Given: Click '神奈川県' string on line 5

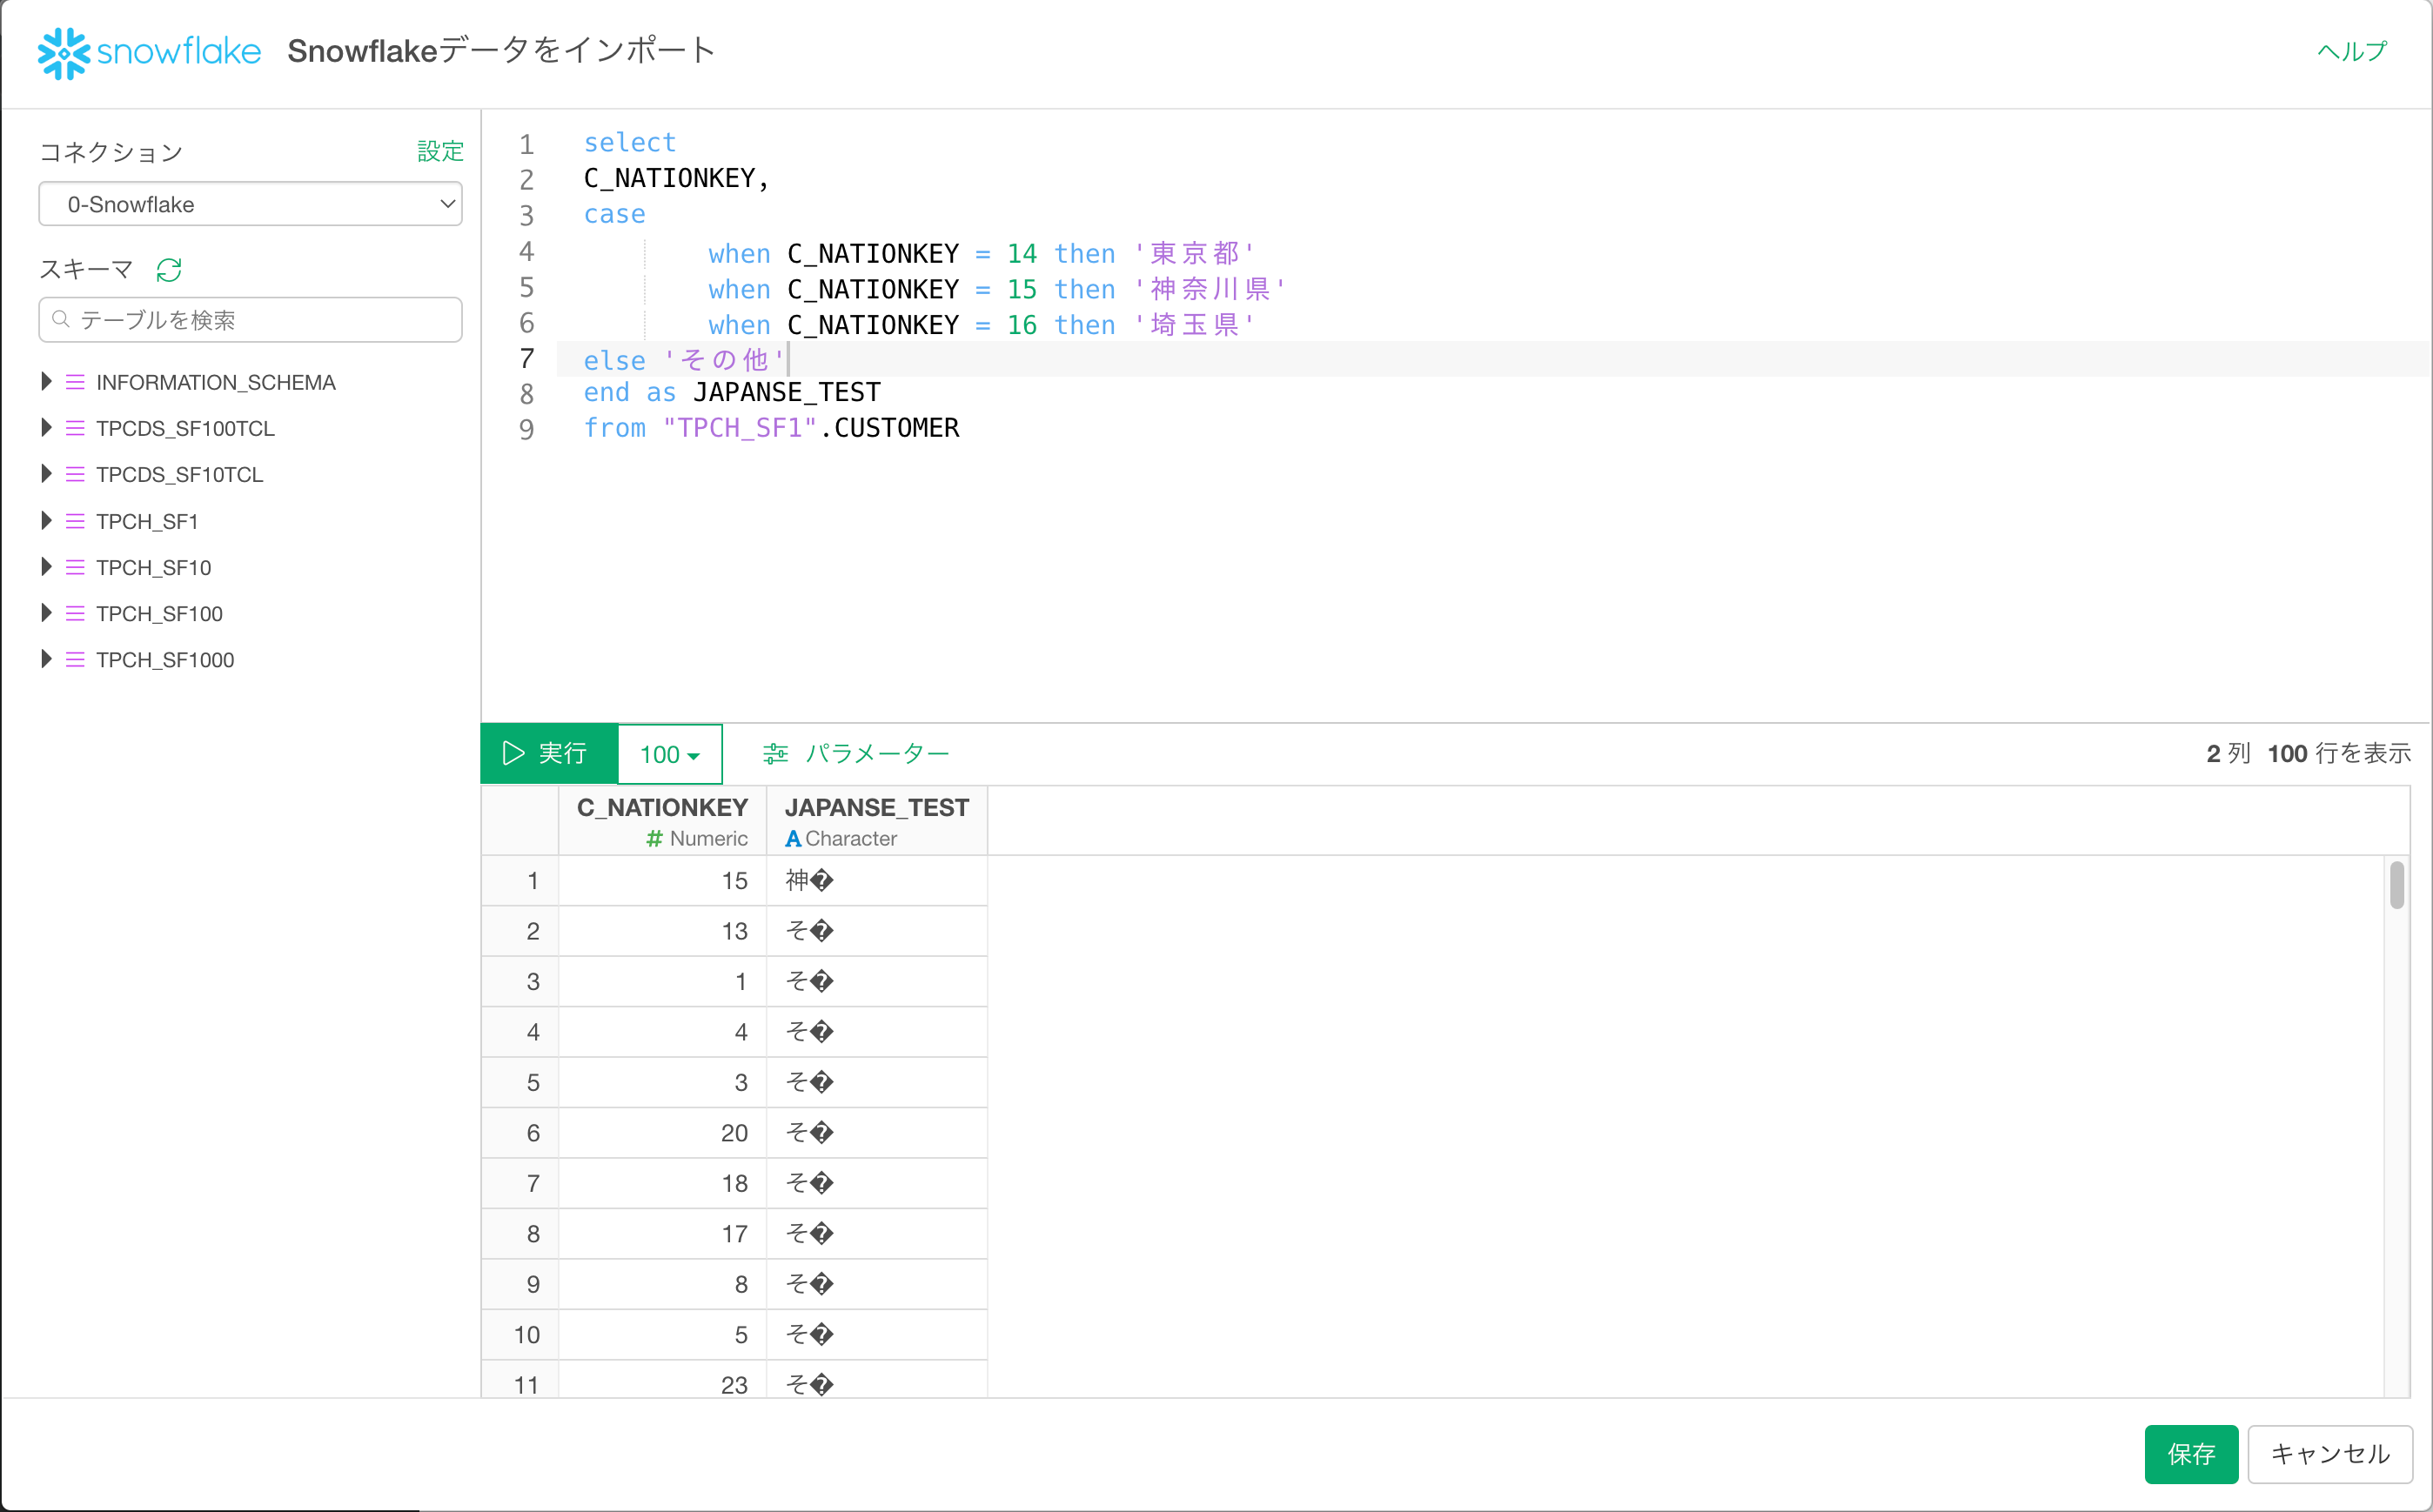Looking at the screenshot, I should tap(1210, 290).
